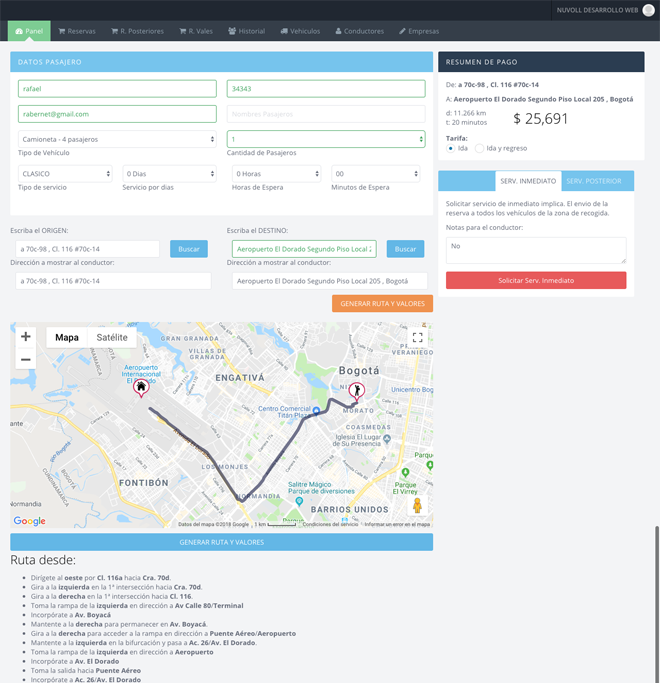Open the Panel tab
This screenshot has width=660, height=683.
(x=29, y=31)
